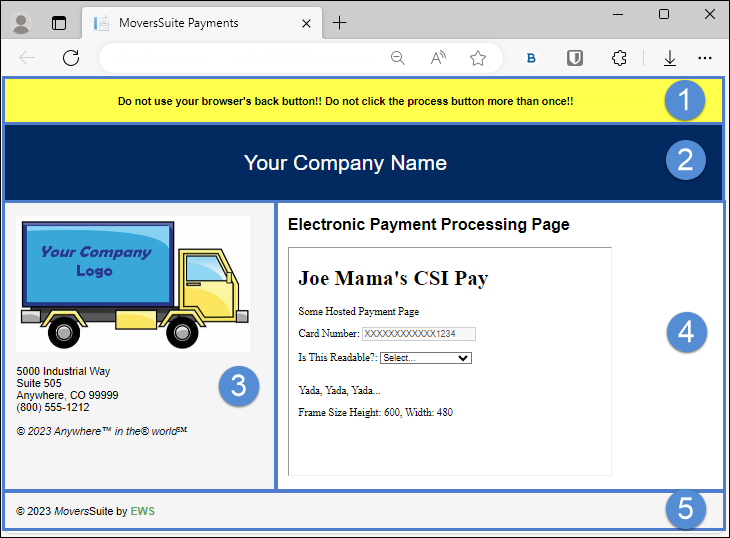730x538 pixels.
Task: Click the (800) 555-1212 phone number
Action: pos(53,407)
